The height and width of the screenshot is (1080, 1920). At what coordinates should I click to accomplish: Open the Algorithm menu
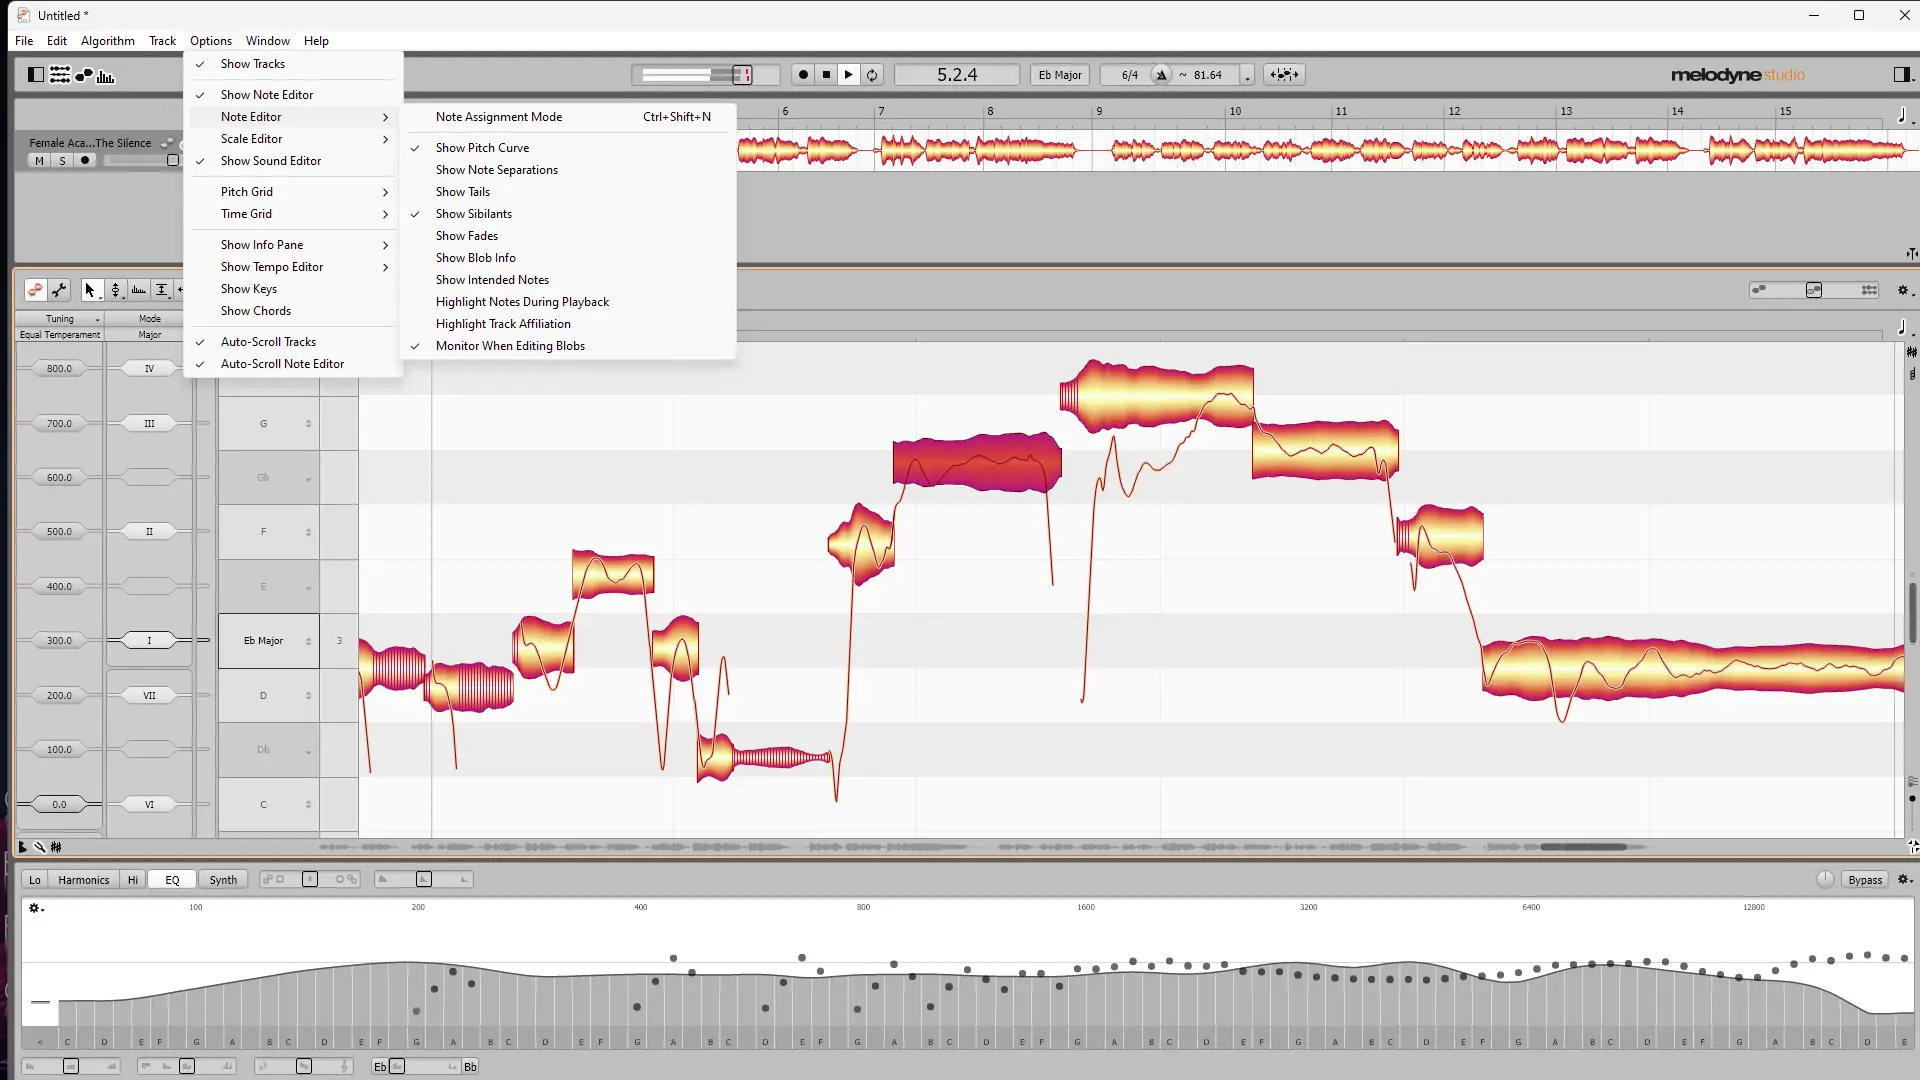tap(107, 40)
